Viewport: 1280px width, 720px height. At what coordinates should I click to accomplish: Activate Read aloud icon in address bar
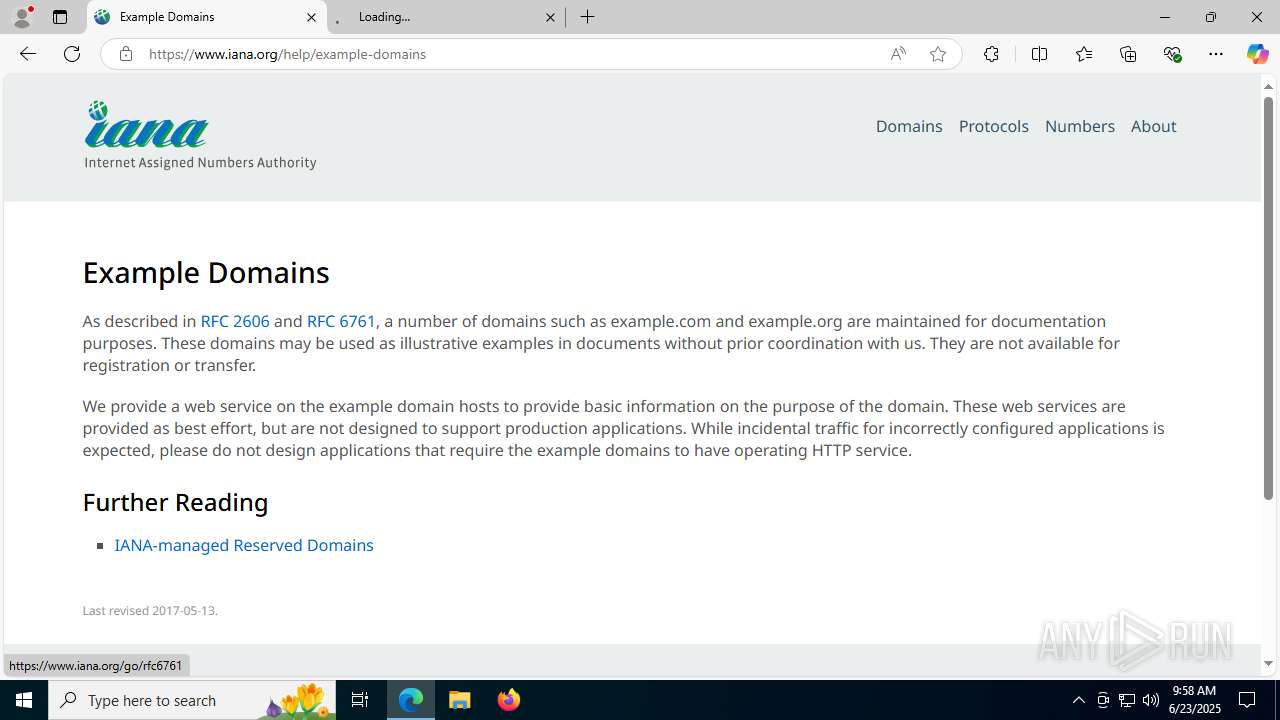[x=898, y=54]
